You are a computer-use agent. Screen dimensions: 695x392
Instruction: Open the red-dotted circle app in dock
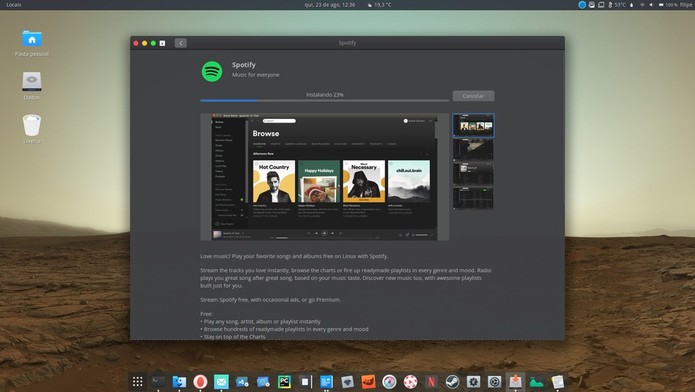pyautogui.click(x=410, y=381)
